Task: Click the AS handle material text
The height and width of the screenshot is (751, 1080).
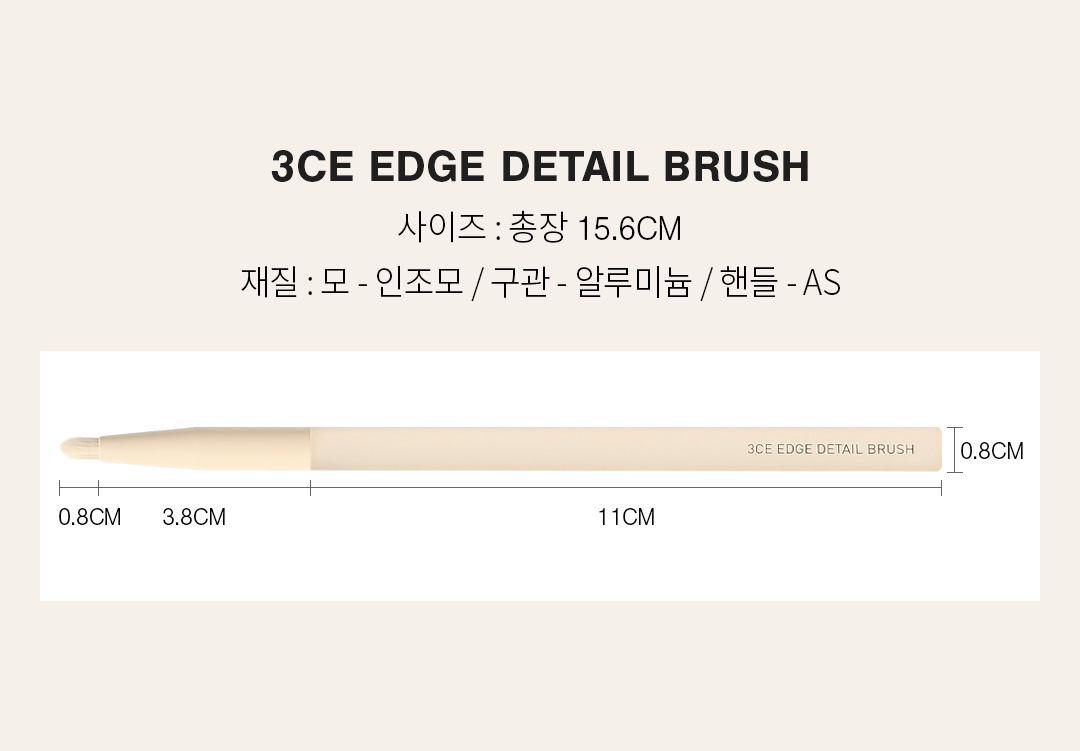Action: [x=822, y=284]
